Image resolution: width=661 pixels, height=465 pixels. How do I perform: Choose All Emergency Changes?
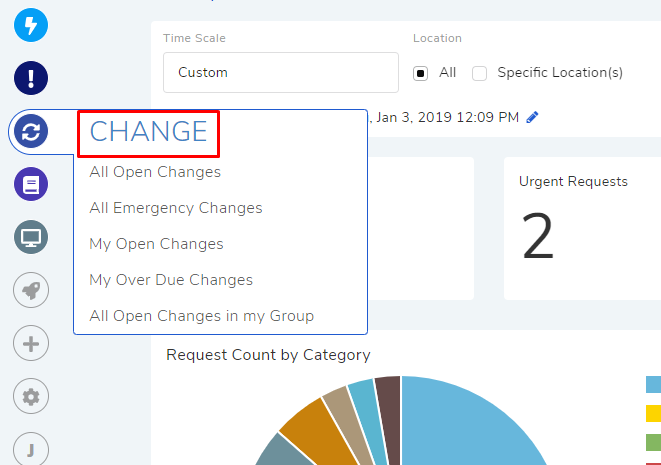pyautogui.click(x=176, y=208)
